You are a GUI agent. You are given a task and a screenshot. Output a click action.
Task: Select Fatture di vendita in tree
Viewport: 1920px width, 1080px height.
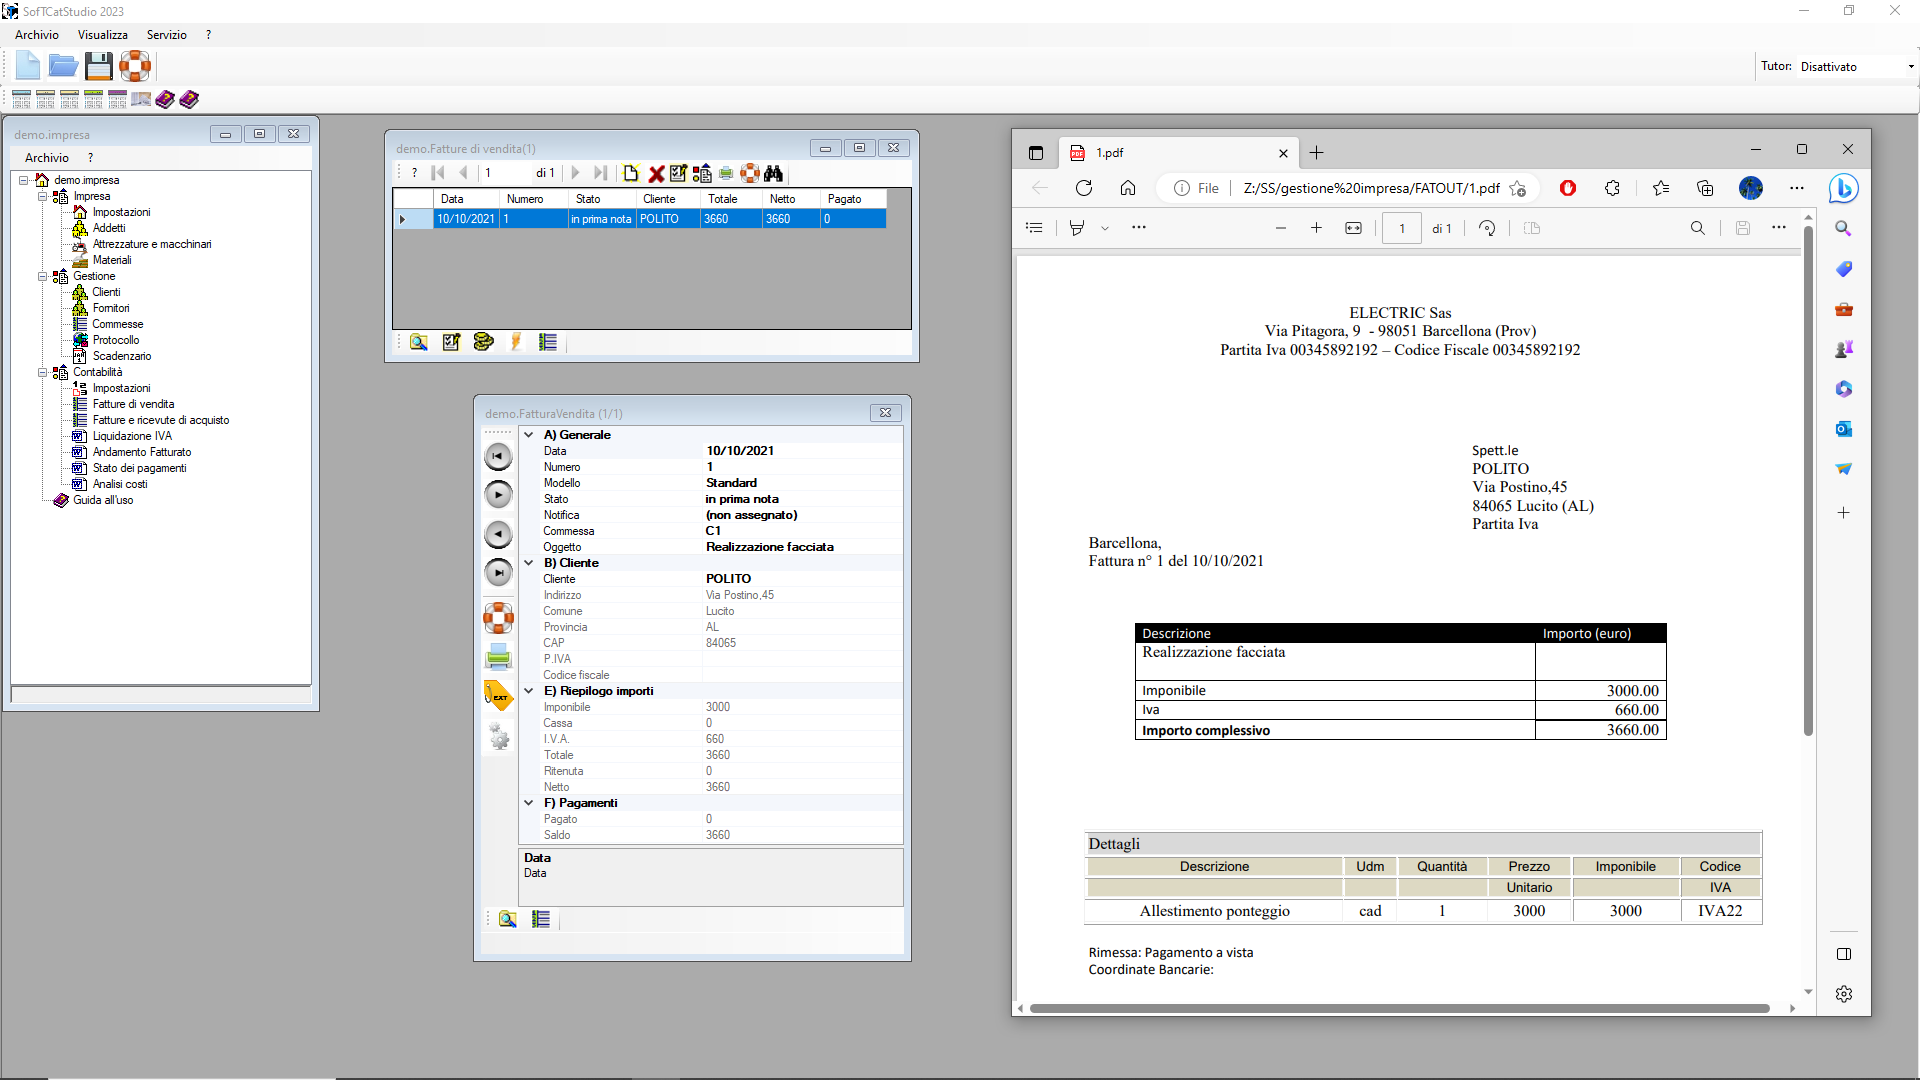(x=133, y=404)
